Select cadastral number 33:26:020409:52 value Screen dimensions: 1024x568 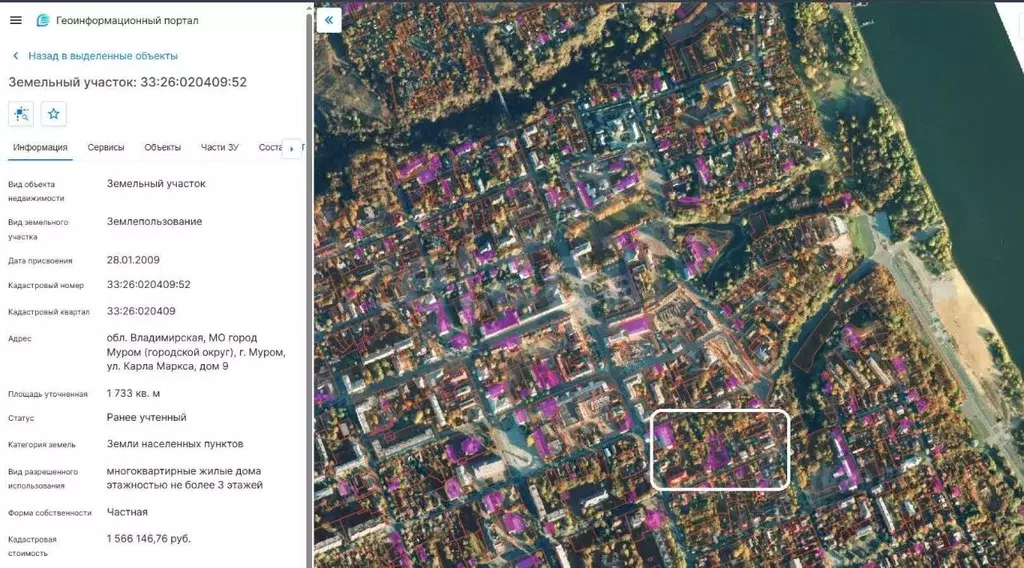[x=148, y=285]
